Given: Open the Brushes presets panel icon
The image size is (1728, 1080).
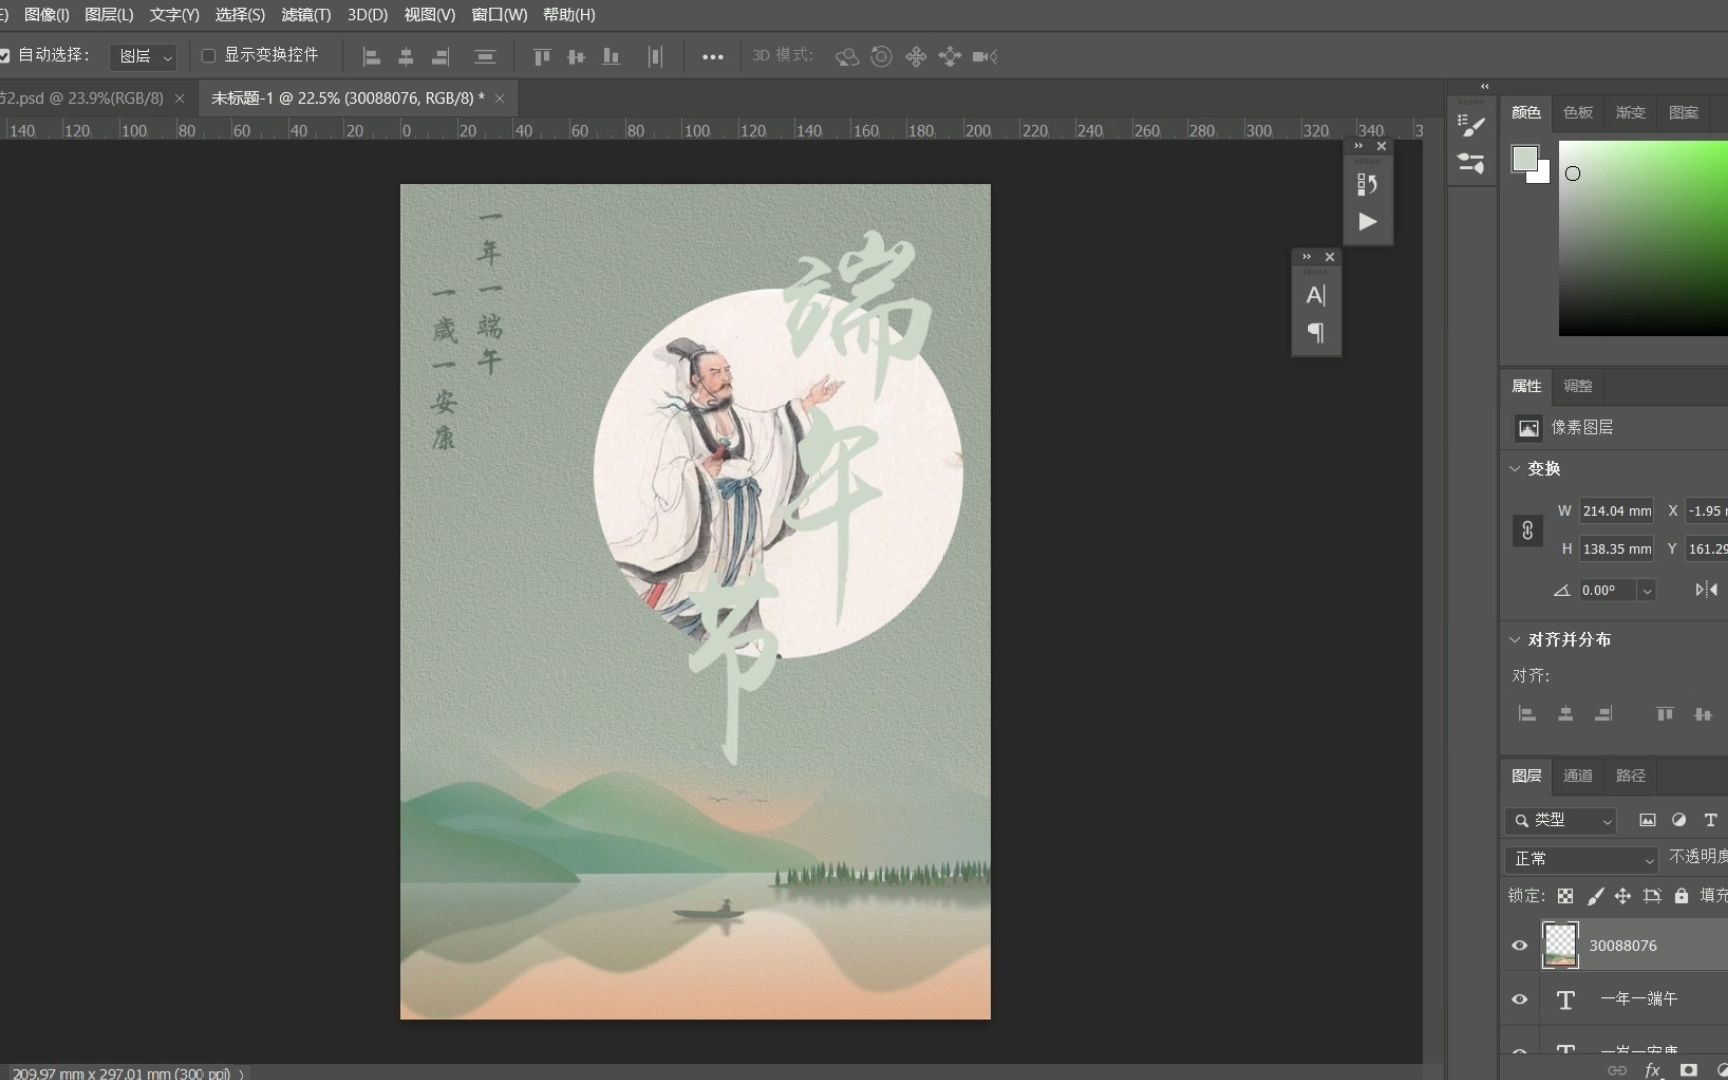Looking at the screenshot, I should tap(1471, 163).
